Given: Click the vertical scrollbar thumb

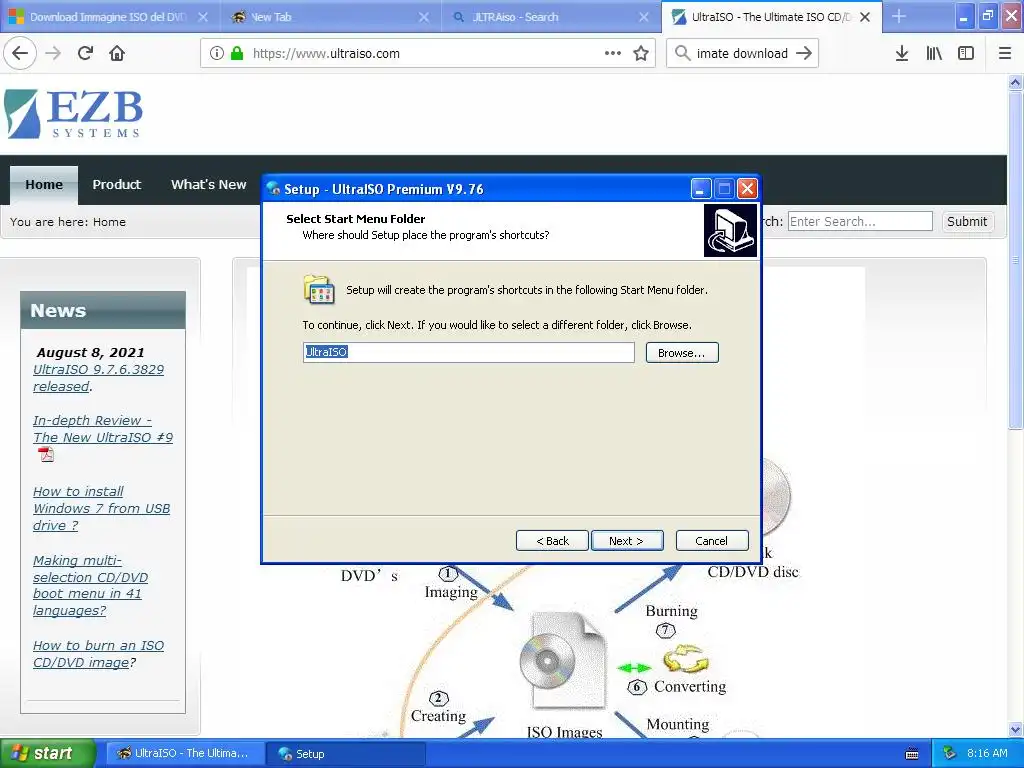Looking at the screenshot, I should click(1015, 260).
